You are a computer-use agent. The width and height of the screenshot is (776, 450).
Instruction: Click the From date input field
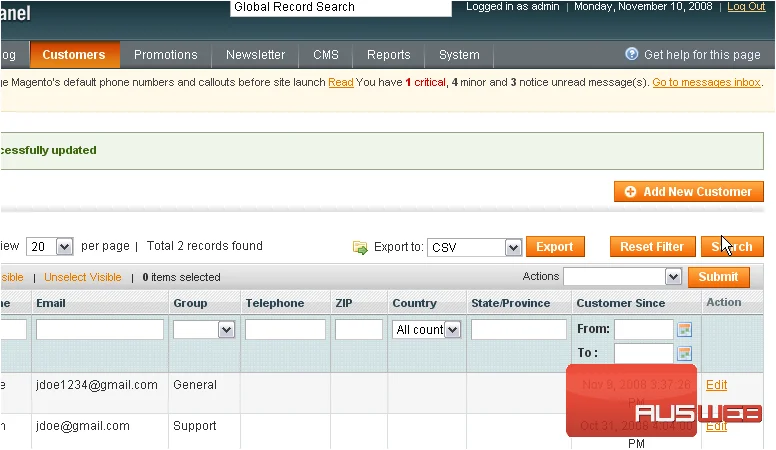644,329
